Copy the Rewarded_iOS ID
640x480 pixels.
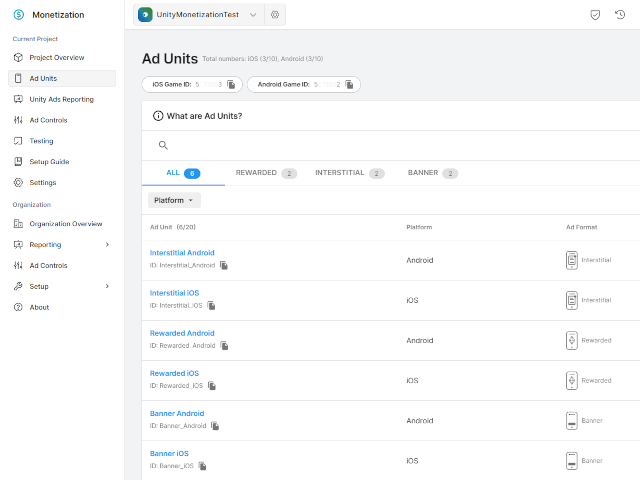[211, 386]
